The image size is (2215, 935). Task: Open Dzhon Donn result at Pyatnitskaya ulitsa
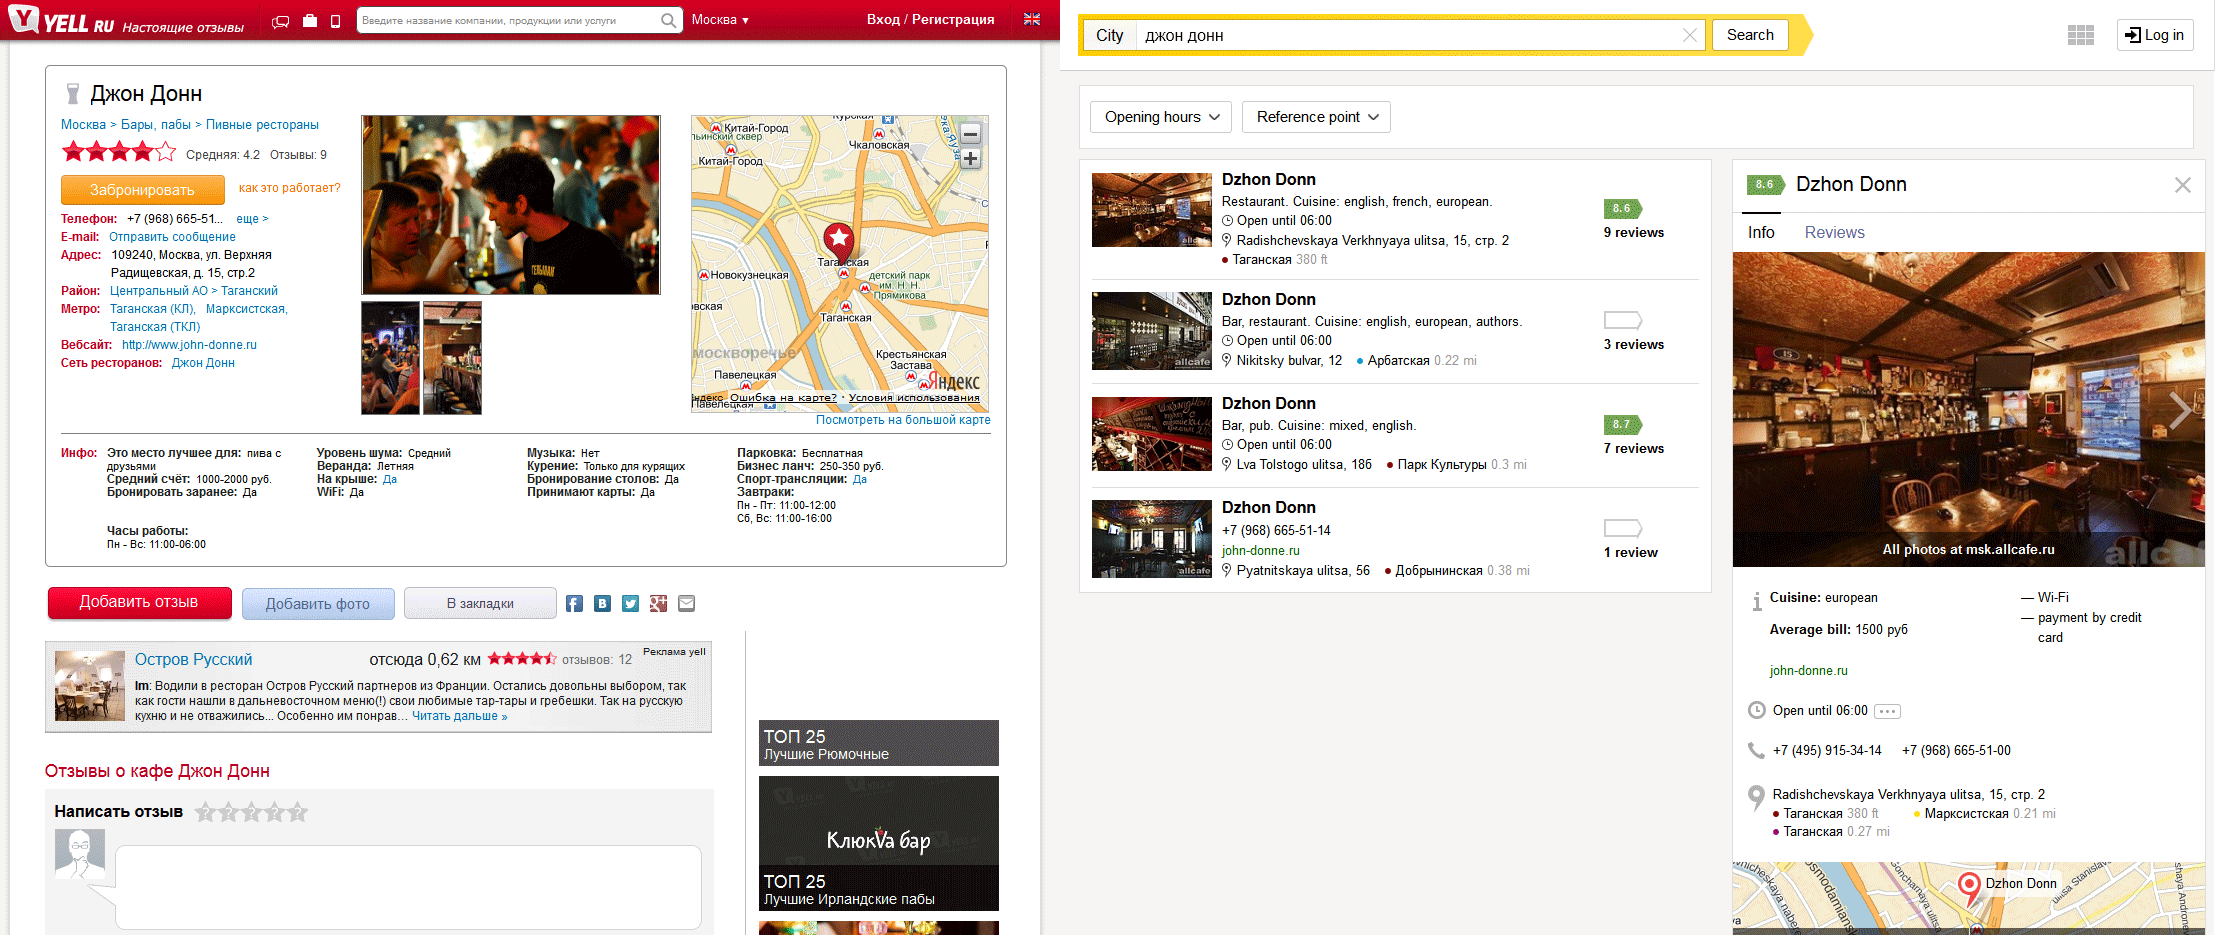(1268, 508)
